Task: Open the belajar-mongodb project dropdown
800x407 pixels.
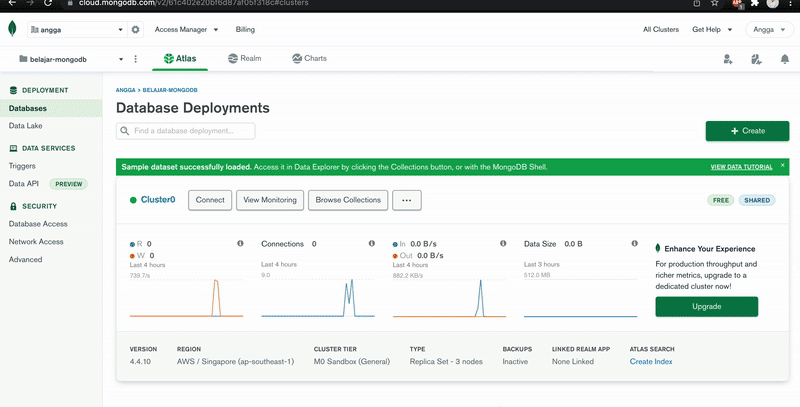Action: [71, 59]
